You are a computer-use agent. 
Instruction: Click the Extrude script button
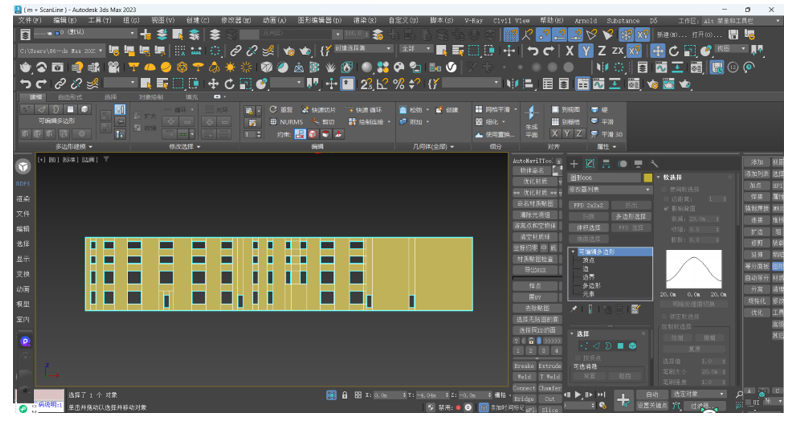click(x=550, y=366)
